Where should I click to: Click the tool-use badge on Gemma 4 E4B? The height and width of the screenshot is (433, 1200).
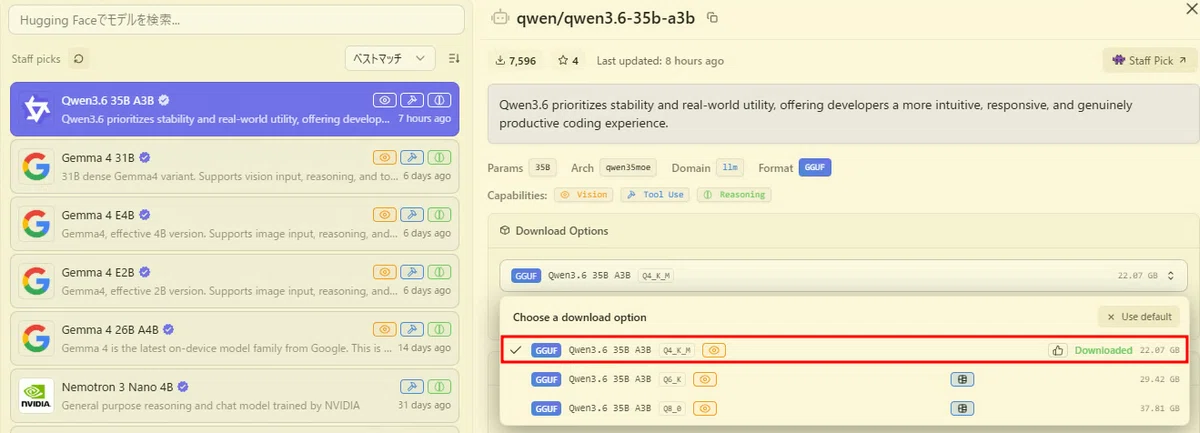[x=412, y=214]
